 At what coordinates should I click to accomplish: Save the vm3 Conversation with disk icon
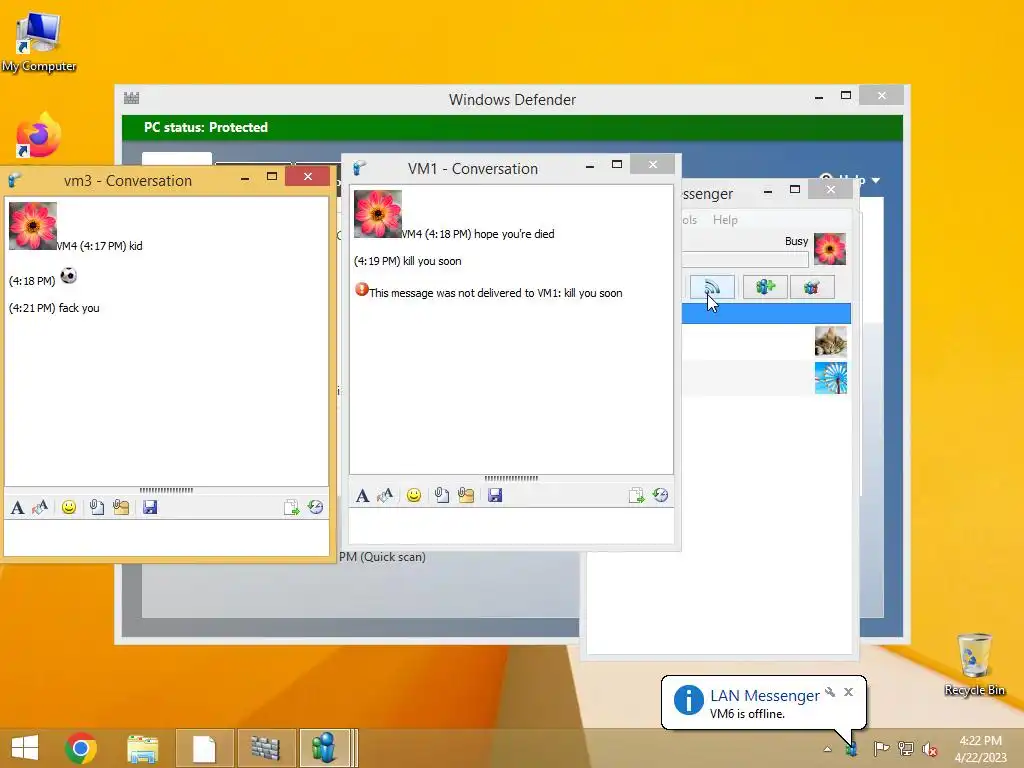tap(150, 507)
